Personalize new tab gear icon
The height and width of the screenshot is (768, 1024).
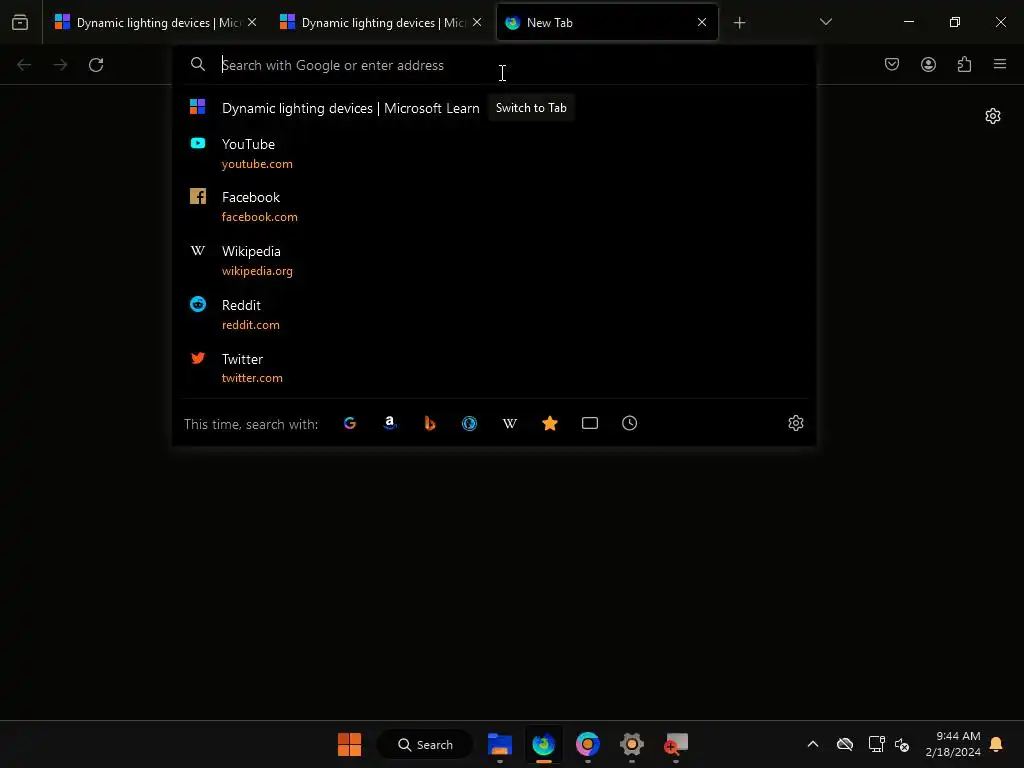tap(993, 116)
